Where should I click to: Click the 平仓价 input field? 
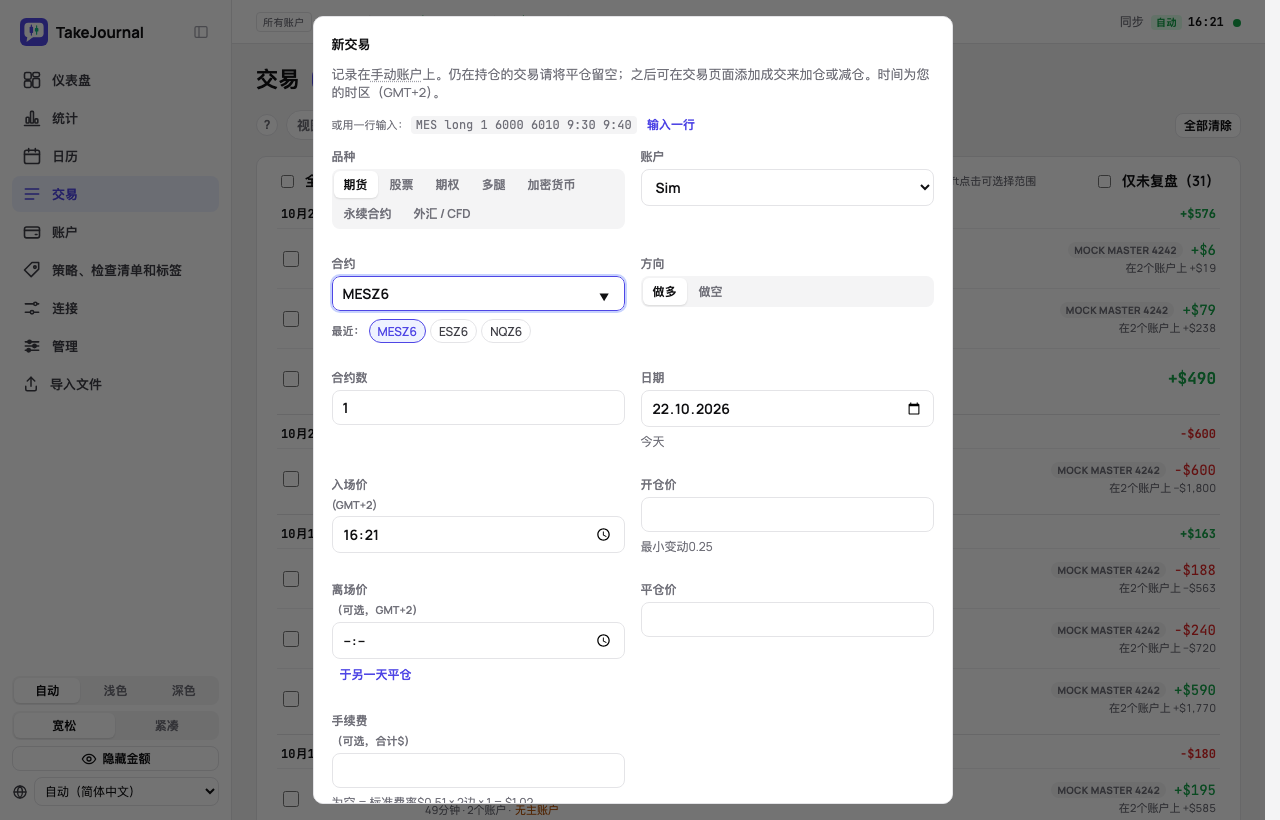point(787,620)
